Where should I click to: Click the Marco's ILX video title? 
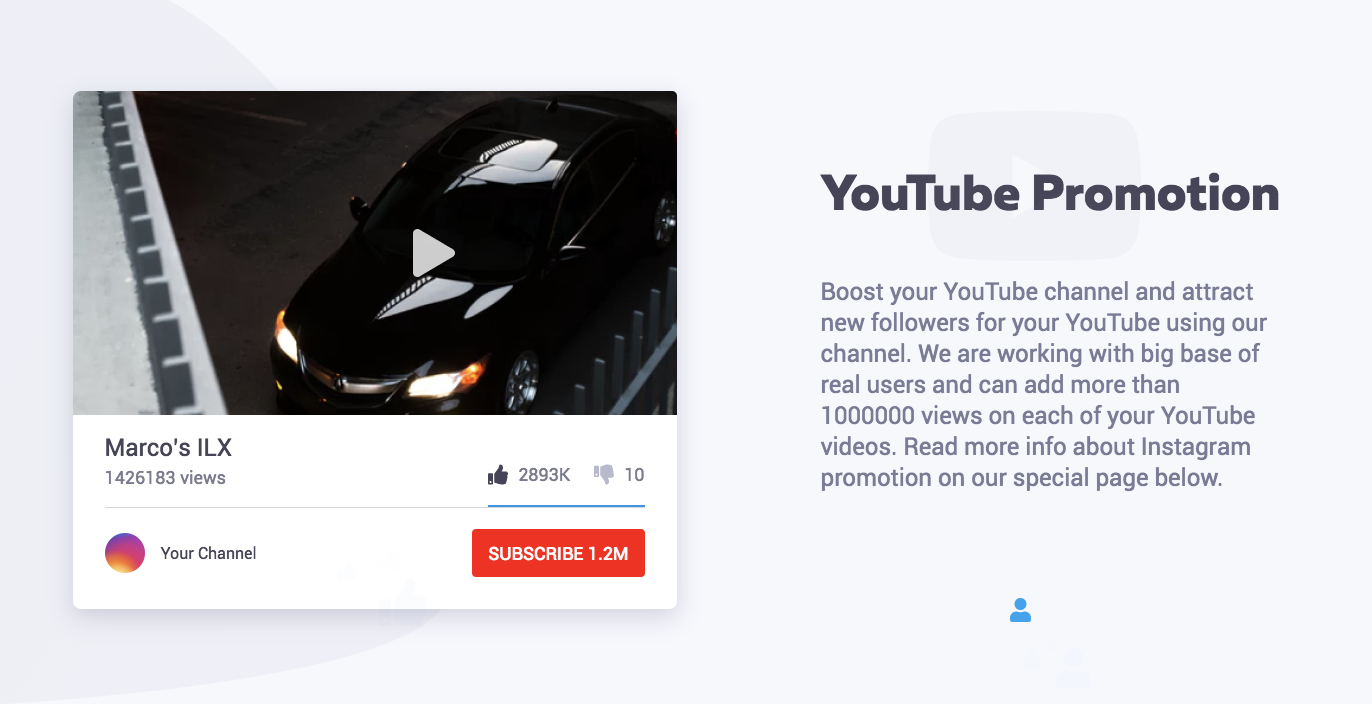[168, 447]
